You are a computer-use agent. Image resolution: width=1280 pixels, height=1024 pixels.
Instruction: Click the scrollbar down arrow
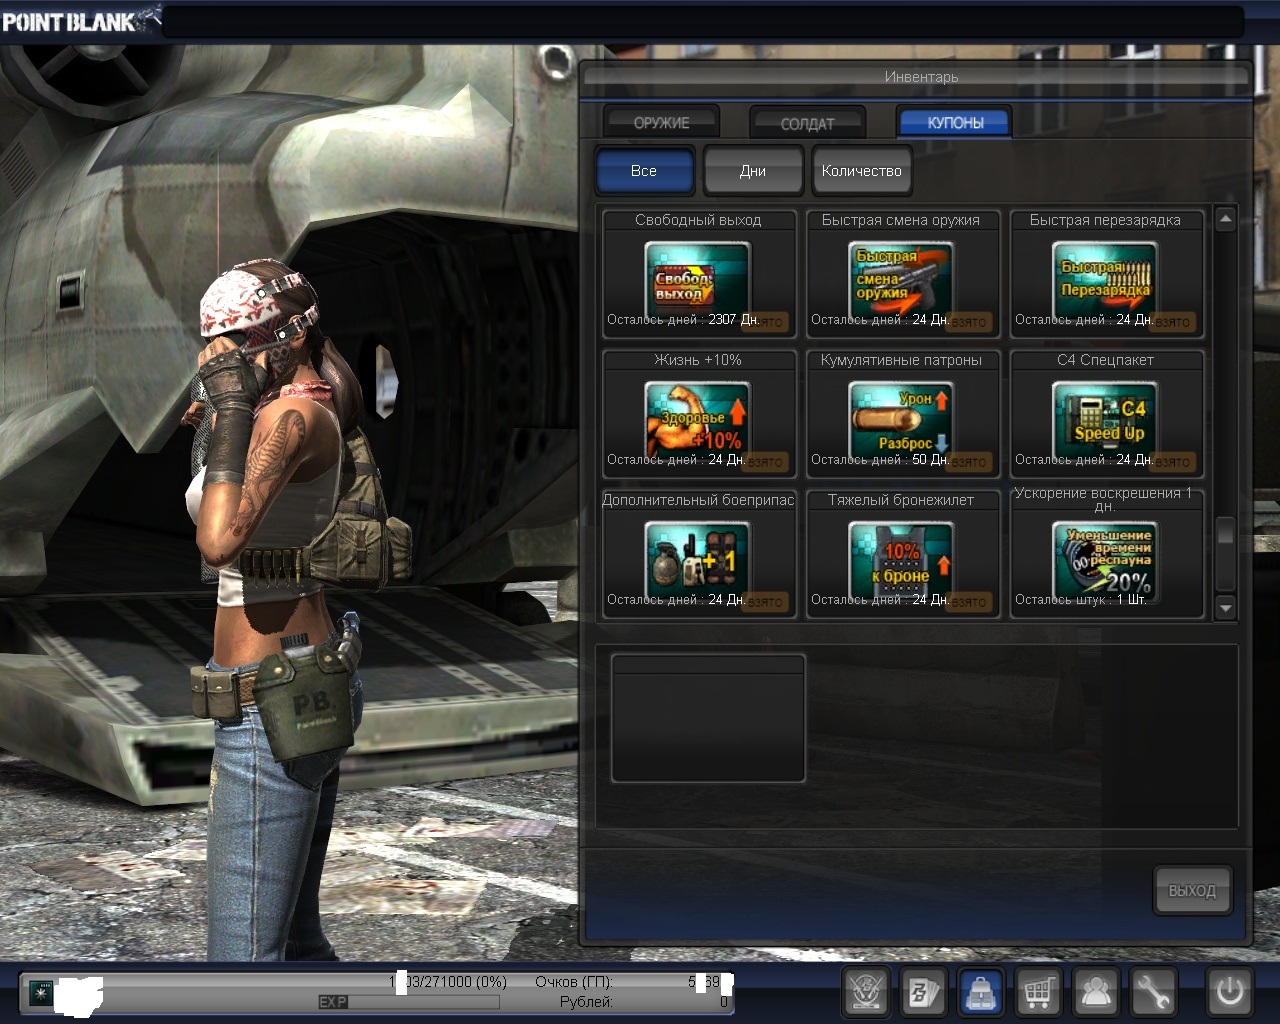(1226, 607)
